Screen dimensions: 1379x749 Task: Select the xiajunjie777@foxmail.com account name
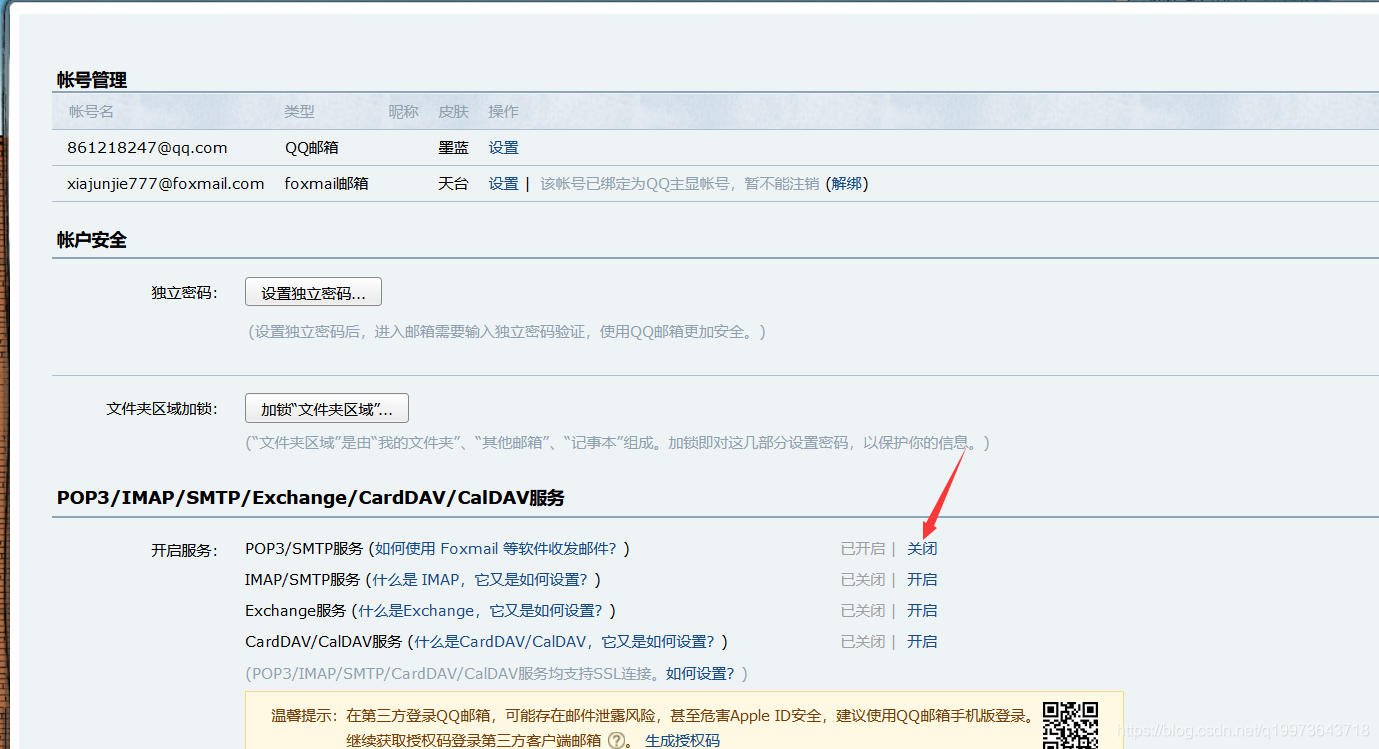pyautogui.click(x=165, y=184)
